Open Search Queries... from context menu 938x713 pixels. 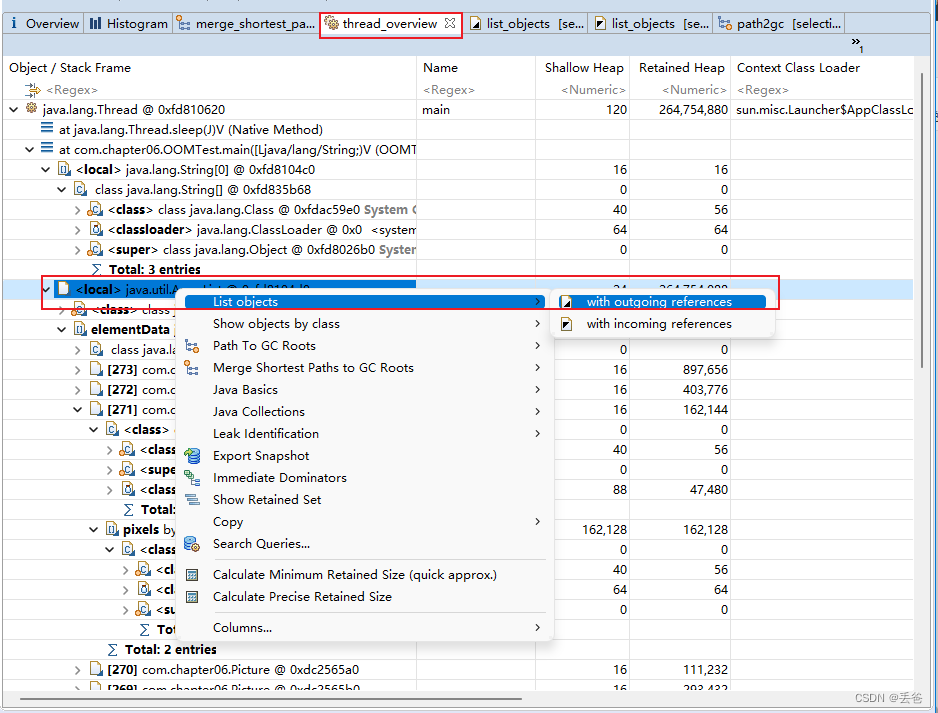[x=365, y=544]
